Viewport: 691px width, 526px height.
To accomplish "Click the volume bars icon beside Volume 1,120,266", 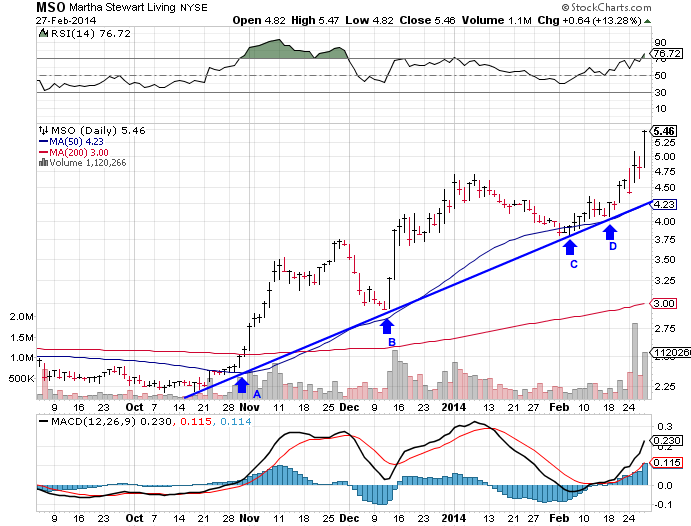I will pos(43,163).
